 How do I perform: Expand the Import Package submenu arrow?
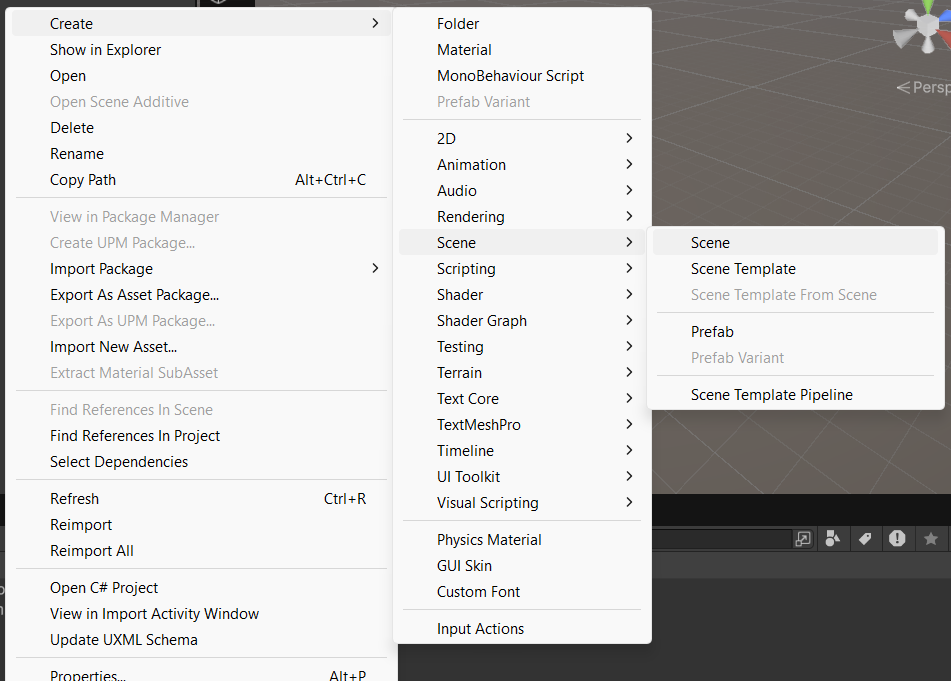[x=375, y=269]
